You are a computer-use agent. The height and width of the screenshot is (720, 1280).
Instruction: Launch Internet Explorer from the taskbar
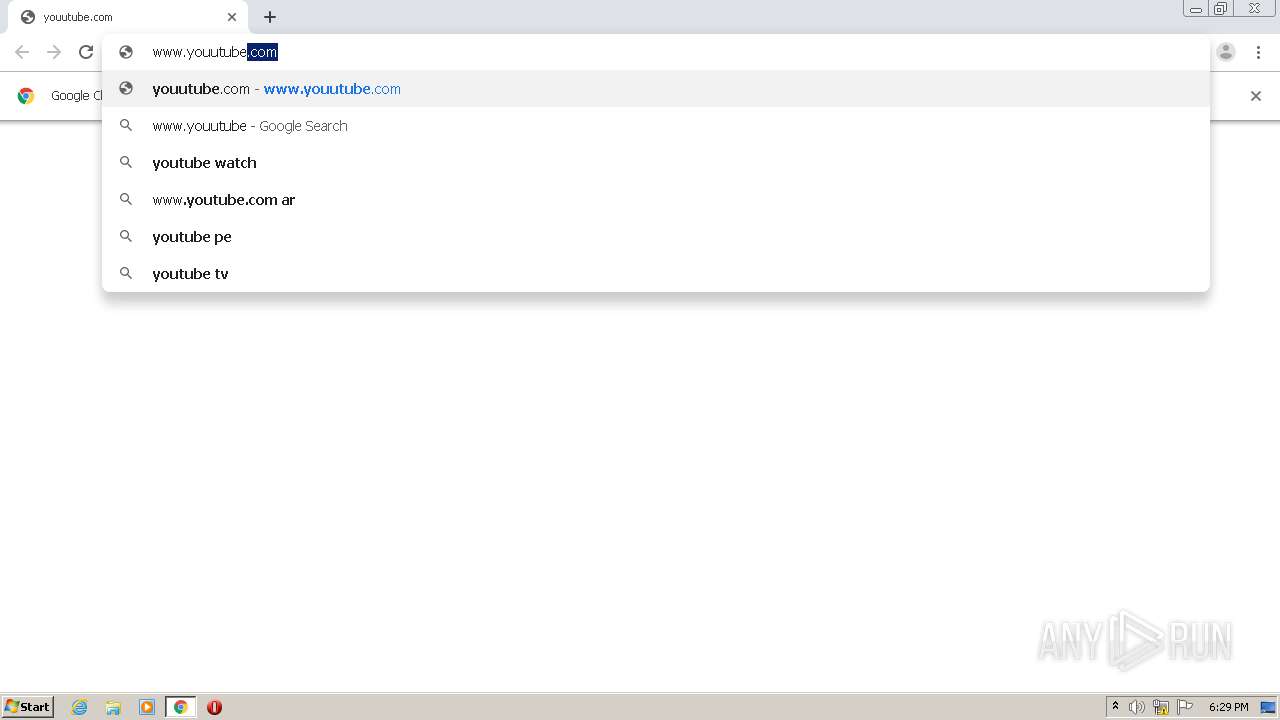(x=80, y=707)
